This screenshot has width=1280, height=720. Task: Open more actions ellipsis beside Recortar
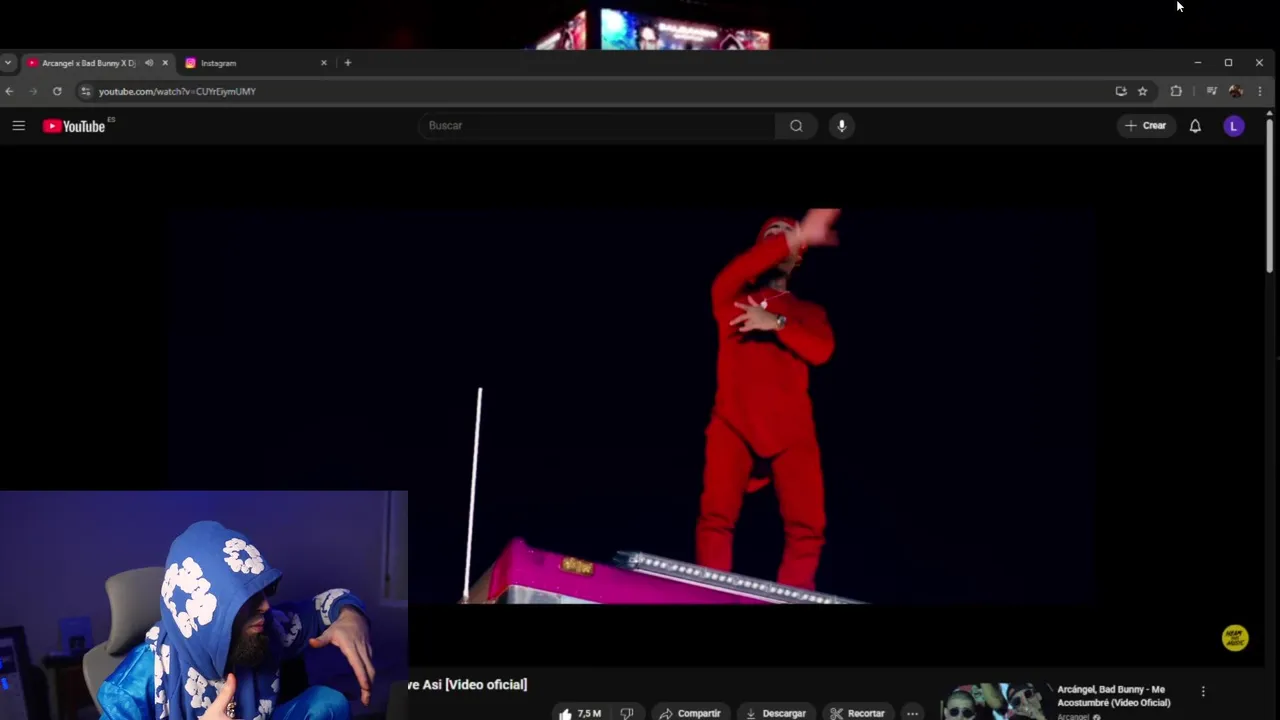click(912, 713)
